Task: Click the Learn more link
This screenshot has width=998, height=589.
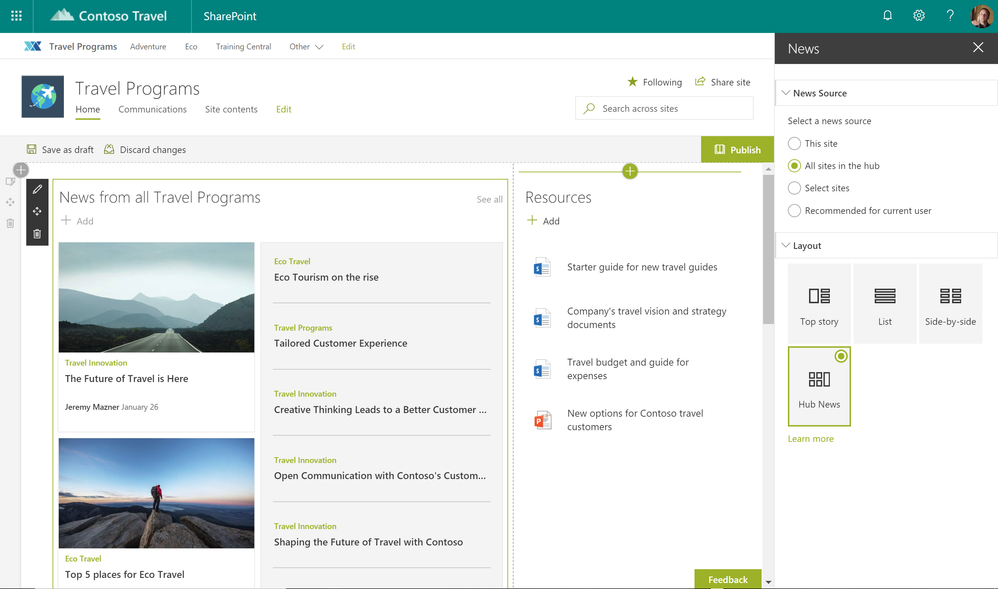Action: pyautogui.click(x=810, y=438)
